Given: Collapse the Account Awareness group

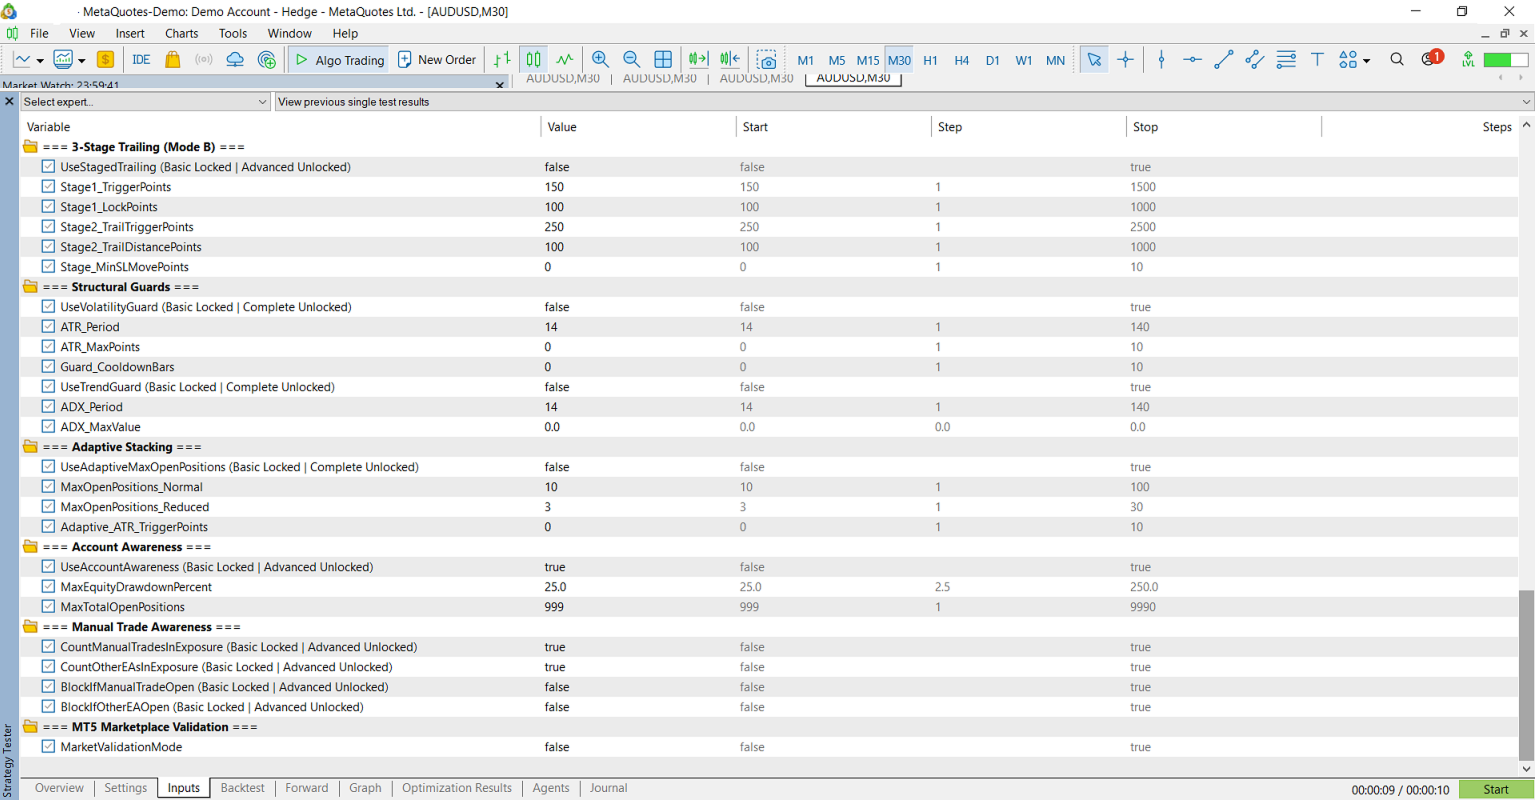Looking at the screenshot, I should tap(30, 547).
